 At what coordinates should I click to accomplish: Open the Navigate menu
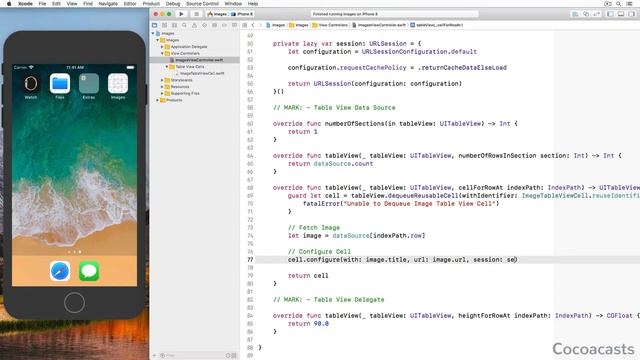108,4
